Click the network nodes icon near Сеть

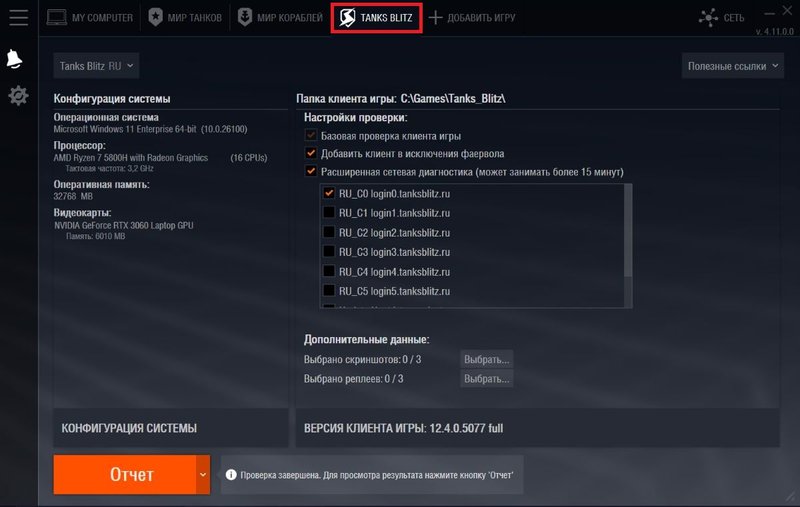pyautogui.click(x=709, y=17)
